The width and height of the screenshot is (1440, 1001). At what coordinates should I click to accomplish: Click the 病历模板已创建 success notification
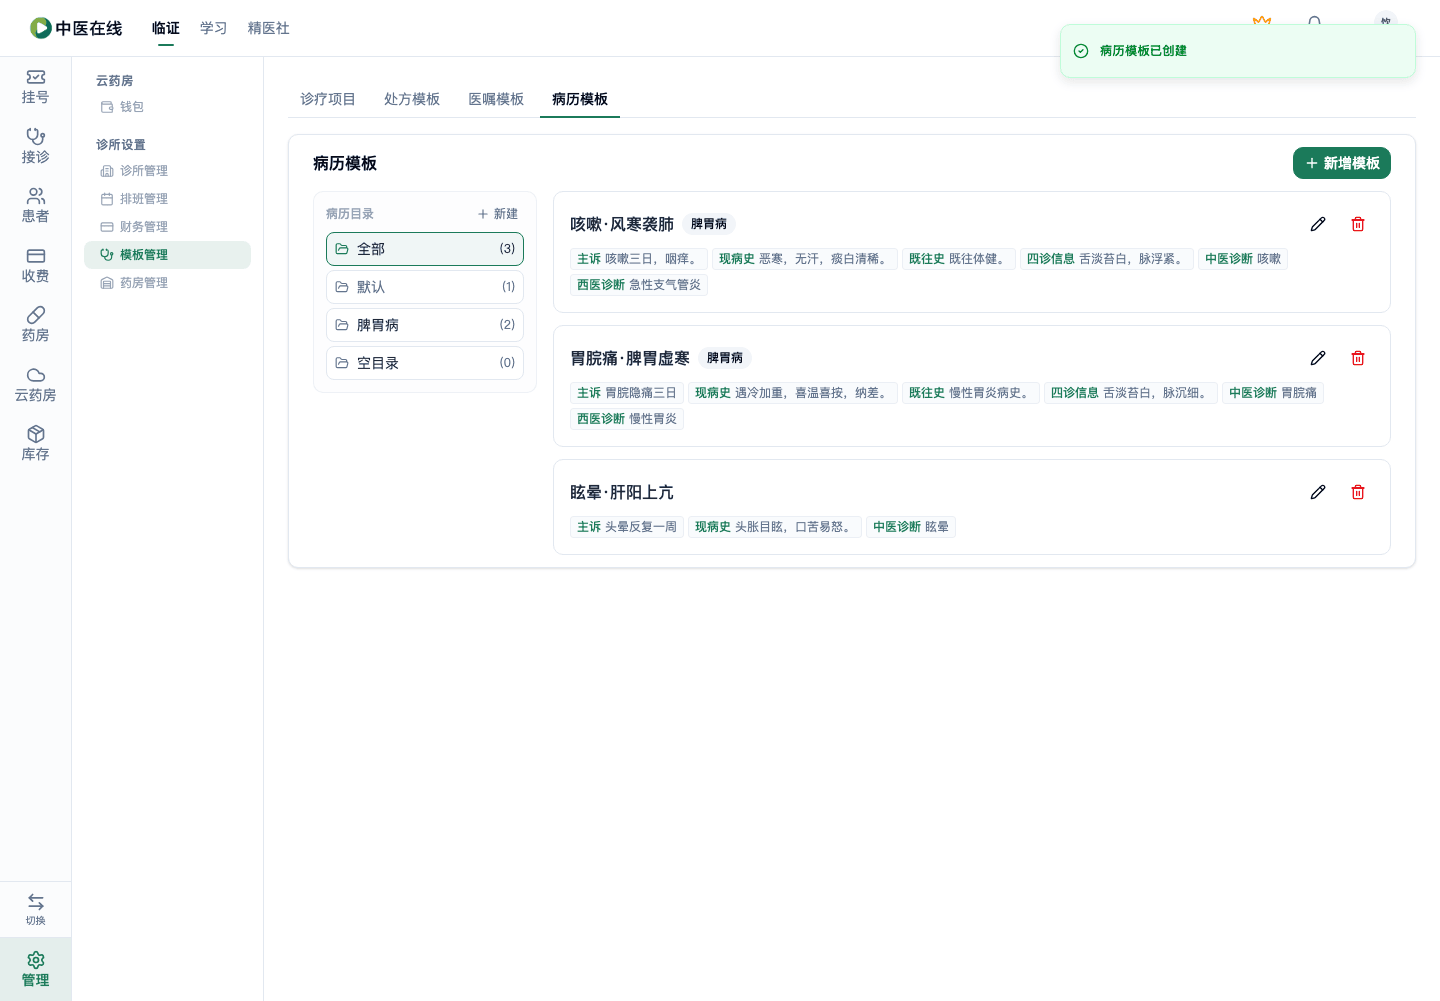click(x=1238, y=51)
